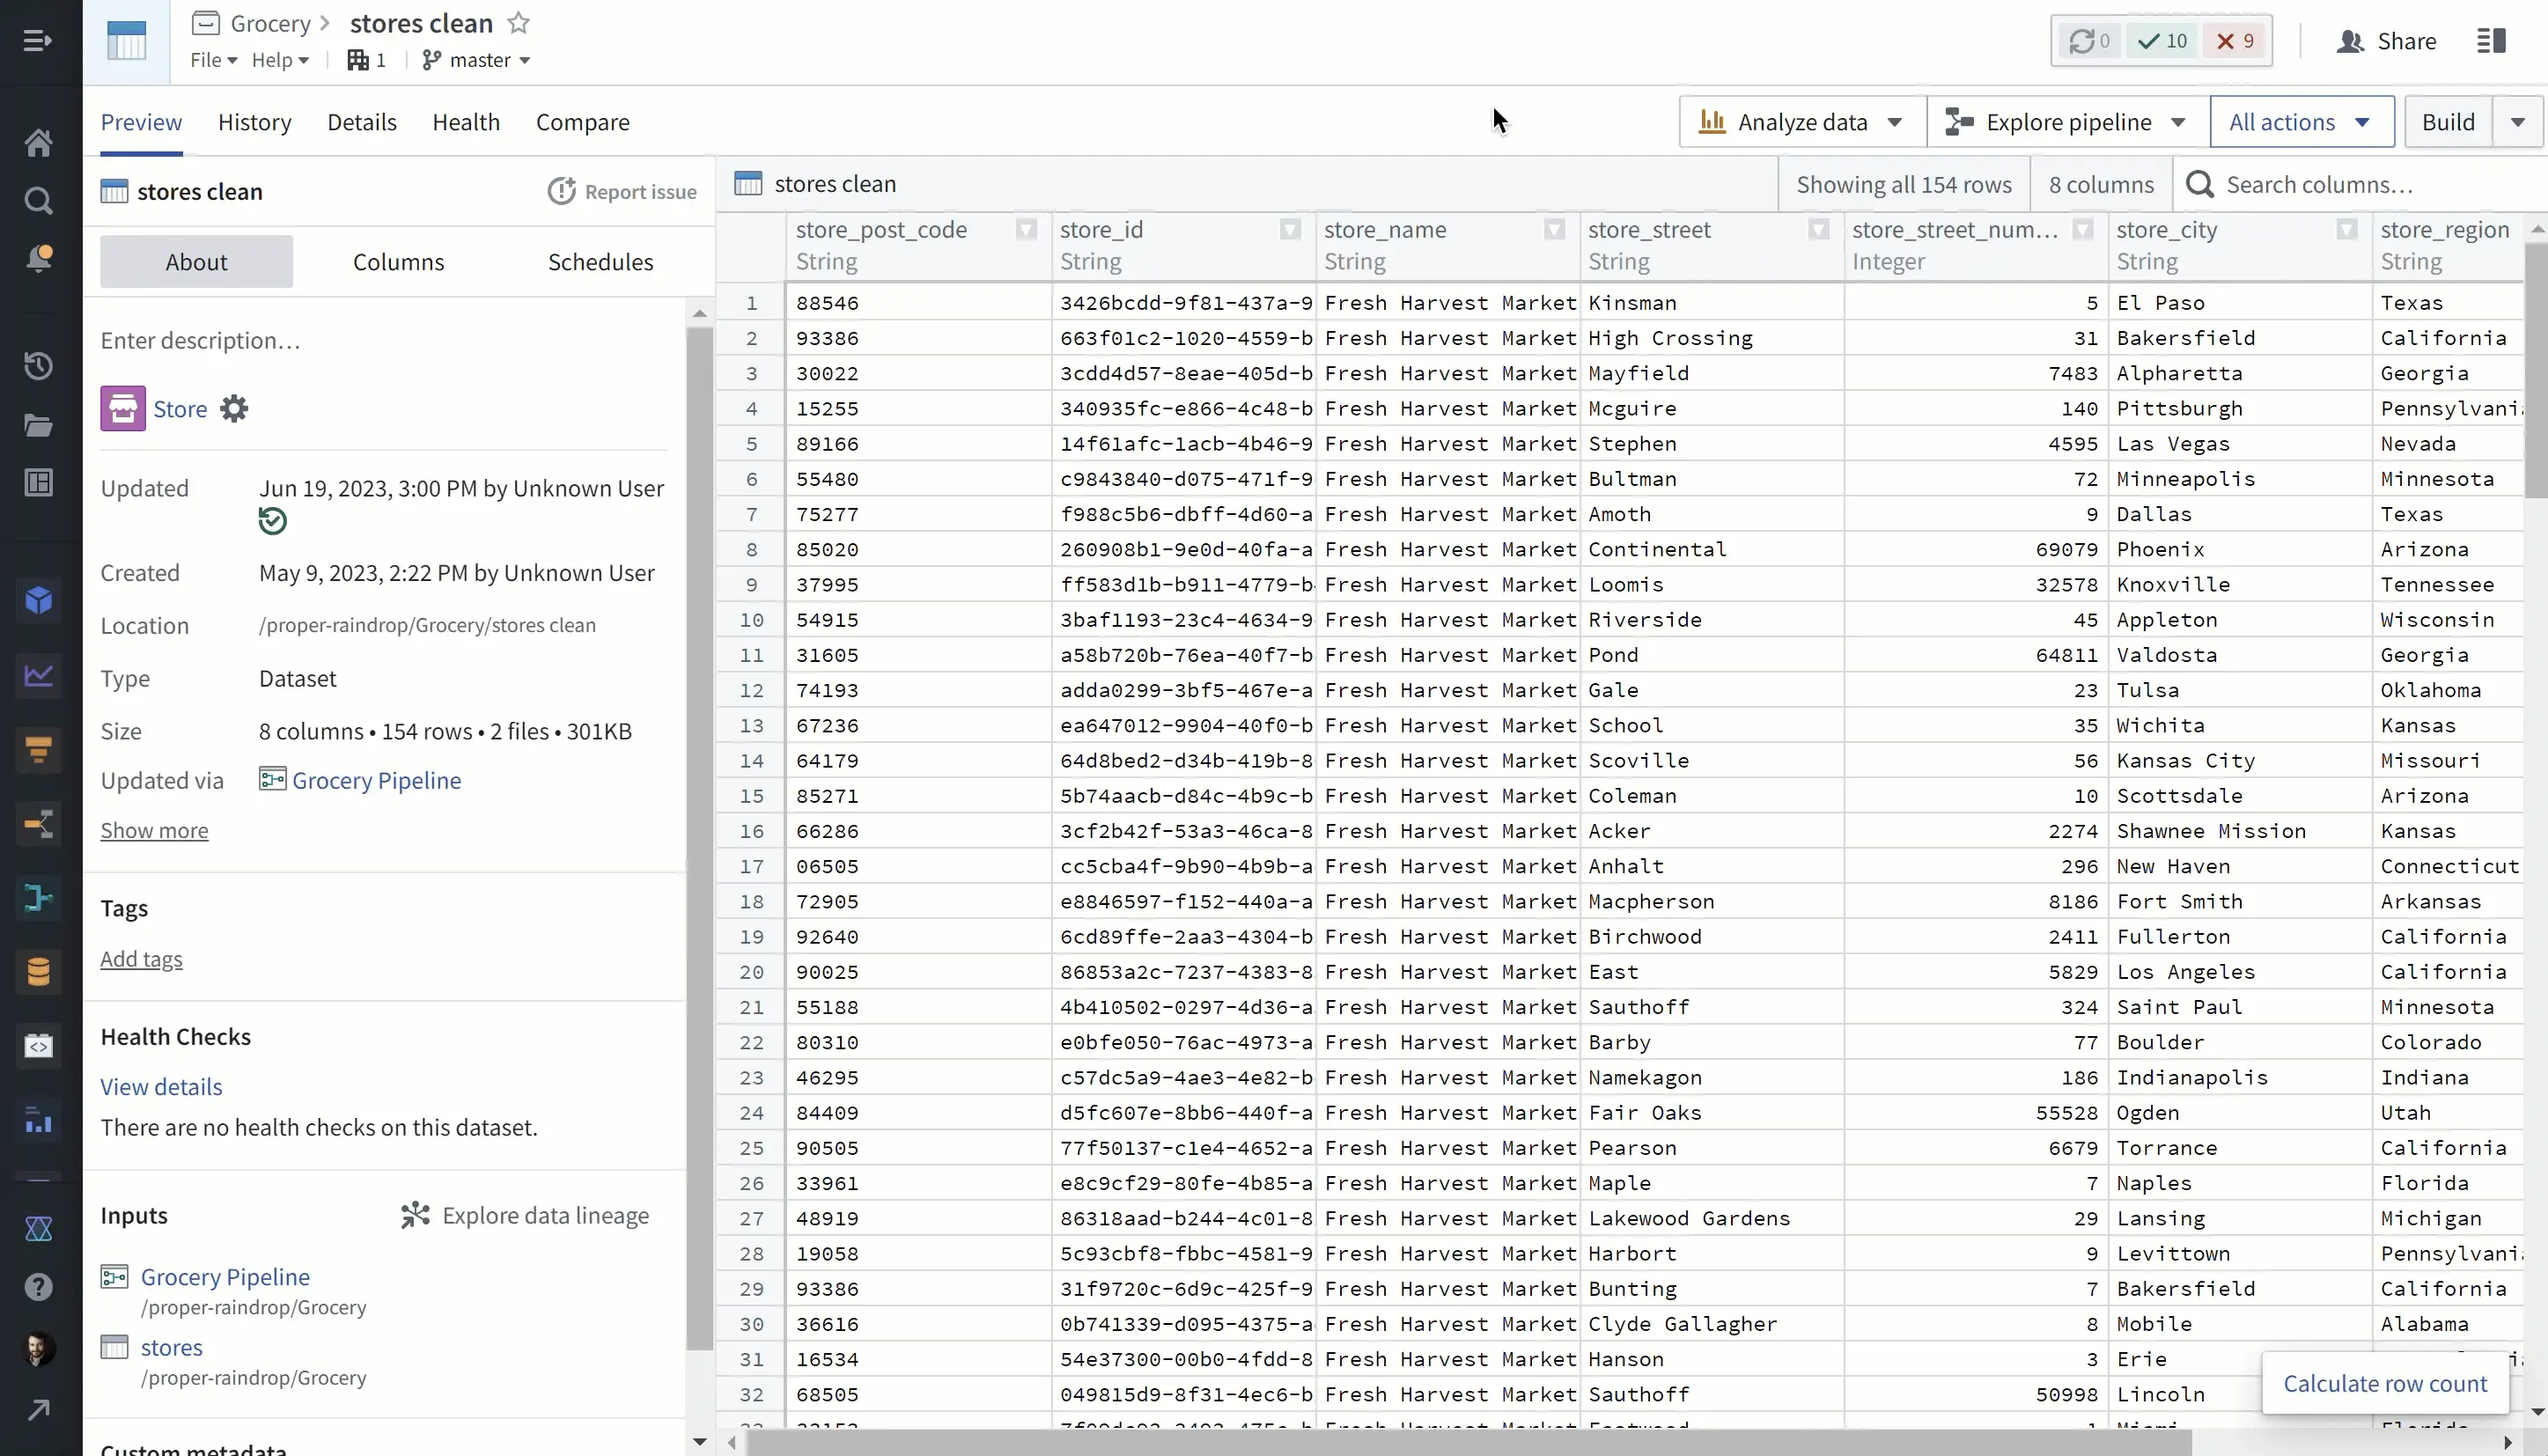Click the Store object type icon
The image size is (2548, 1456).
(x=123, y=409)
